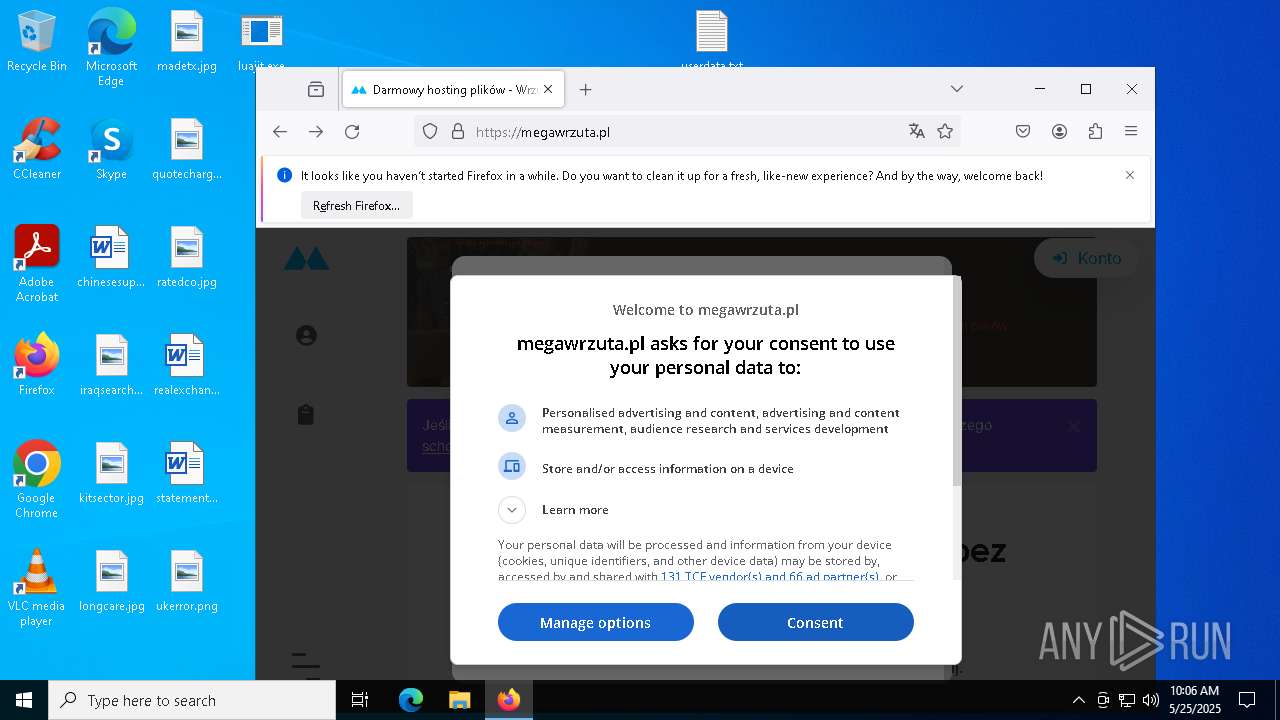1280x720 pixels.
Task: Click the taskbar search box
Action: click(192, 700)
